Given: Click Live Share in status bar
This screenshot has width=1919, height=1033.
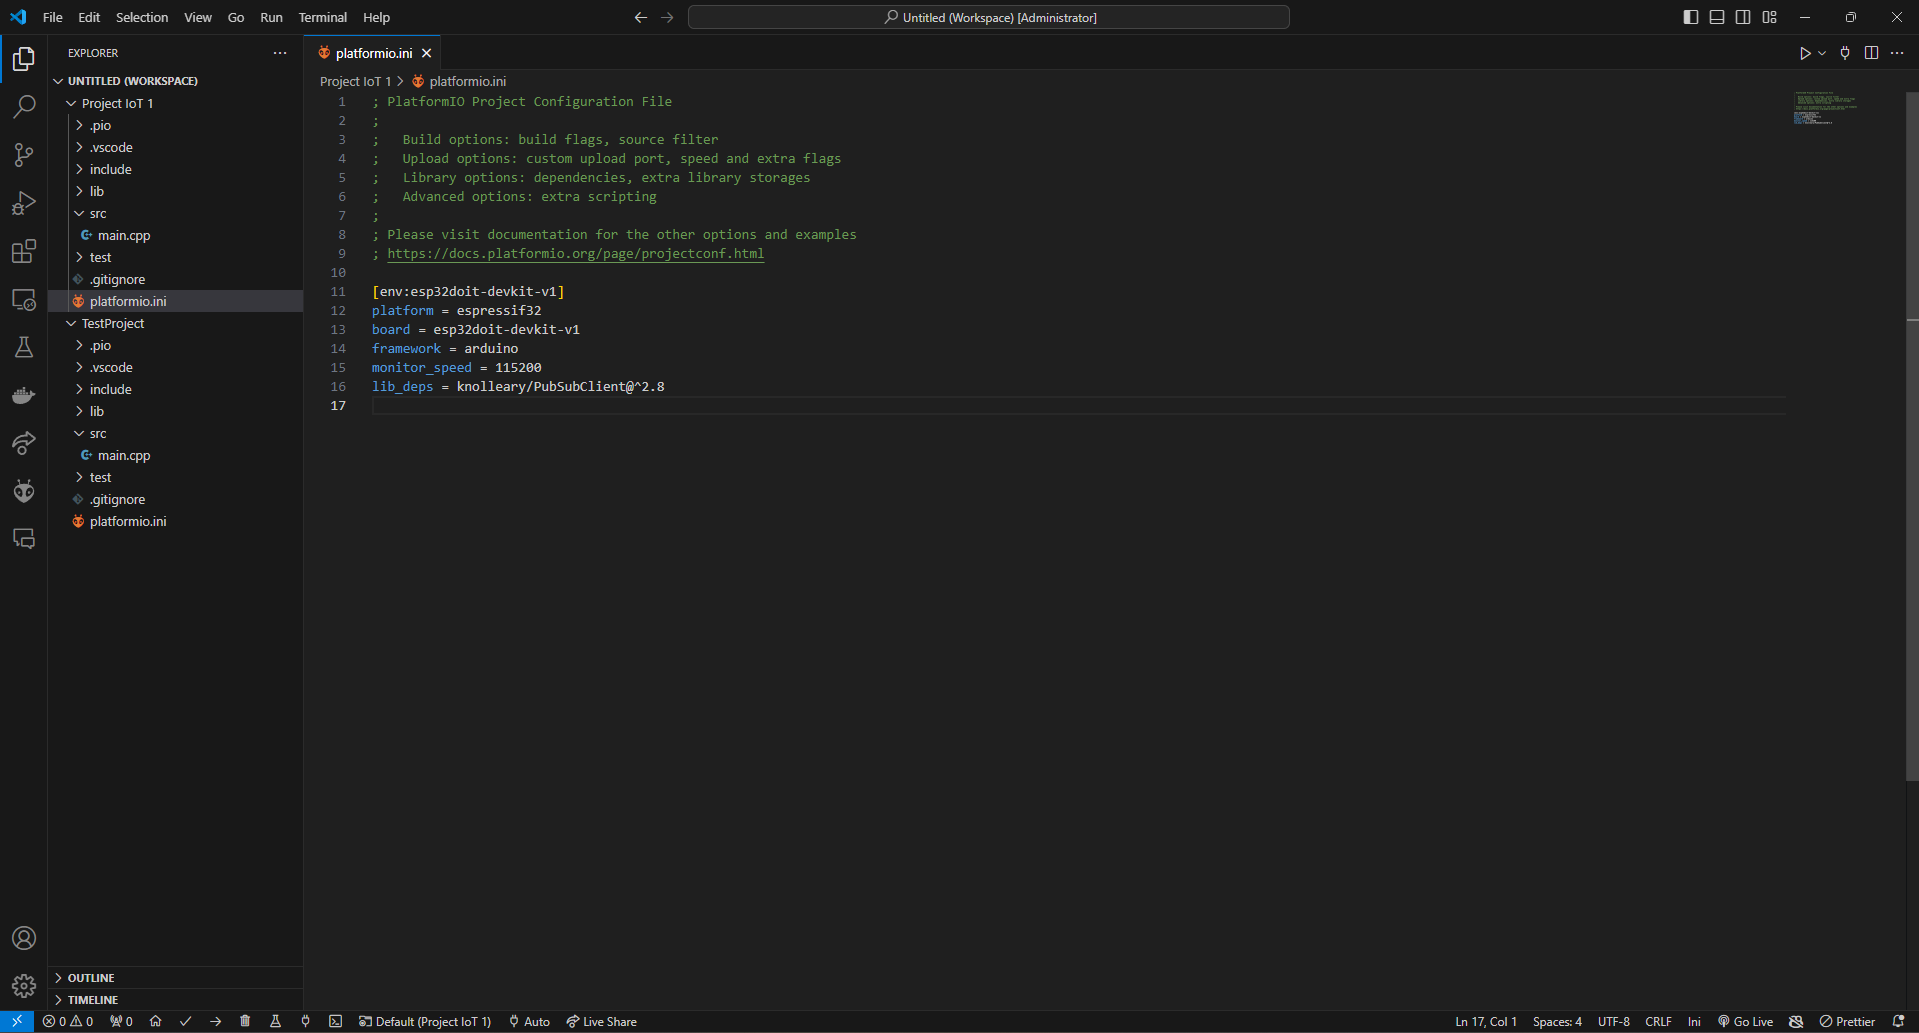Looking at the screenshot, I should click(602, 1021).
